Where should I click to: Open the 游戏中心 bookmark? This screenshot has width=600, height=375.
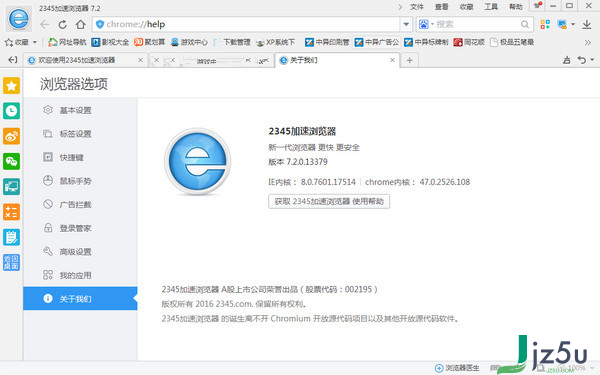click(189, 42)
